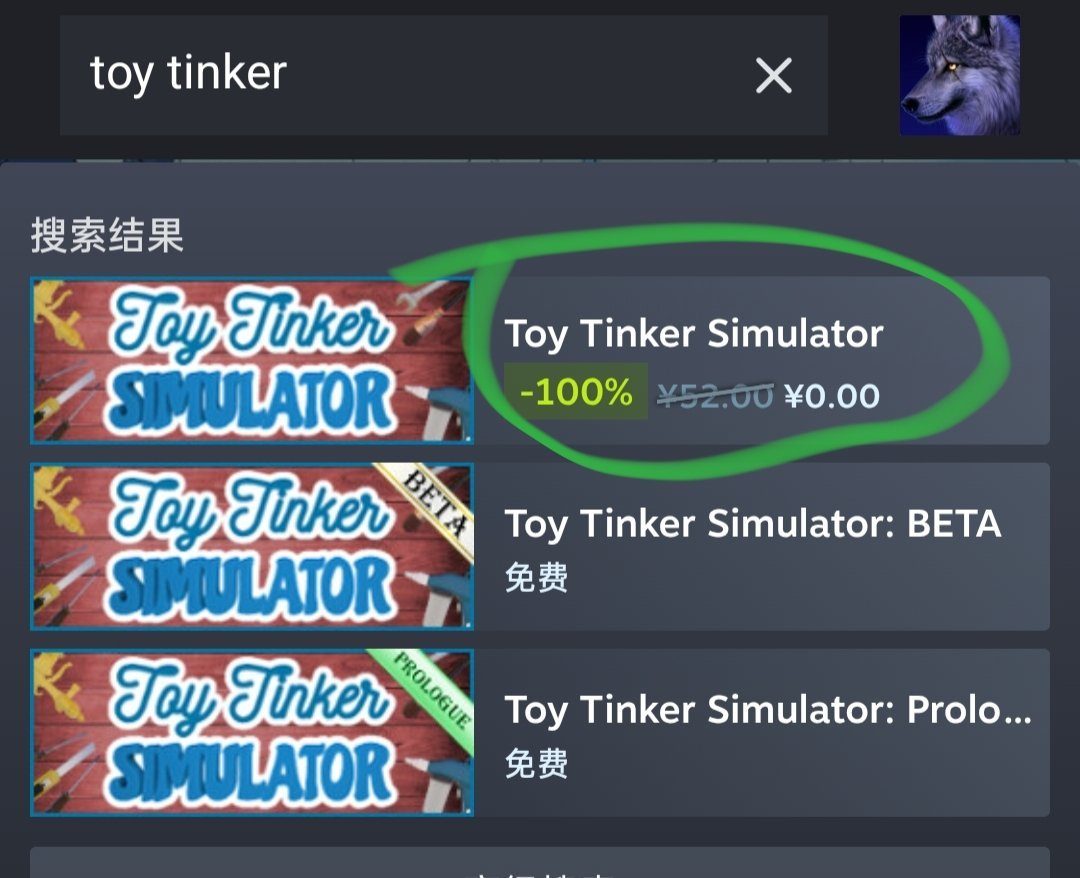Open Toy Tinker Simulator: BETA thumbnail
This screenshot has width=1080, height=878.
click(x=252, y=546)
